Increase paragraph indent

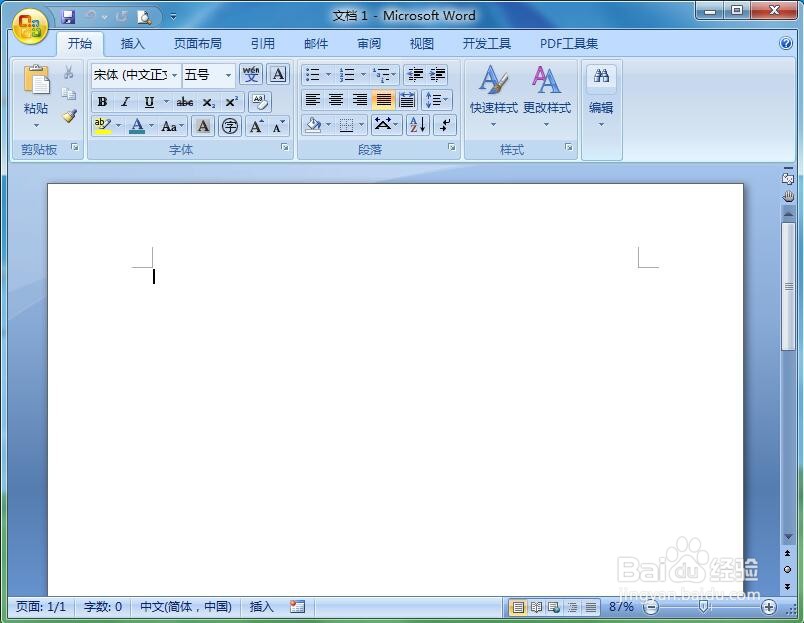[437, 75]
